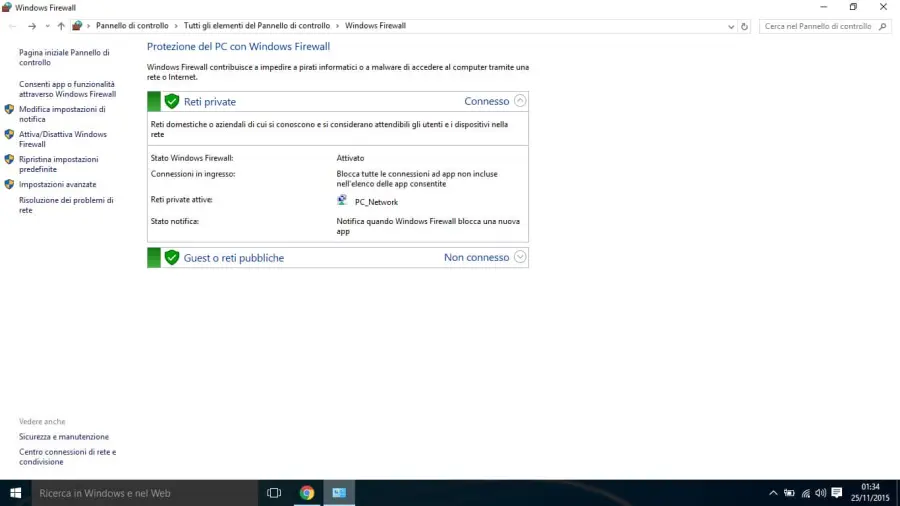Click the 'Stato notifica:' label
900x506 pixels.
[174, 221]
